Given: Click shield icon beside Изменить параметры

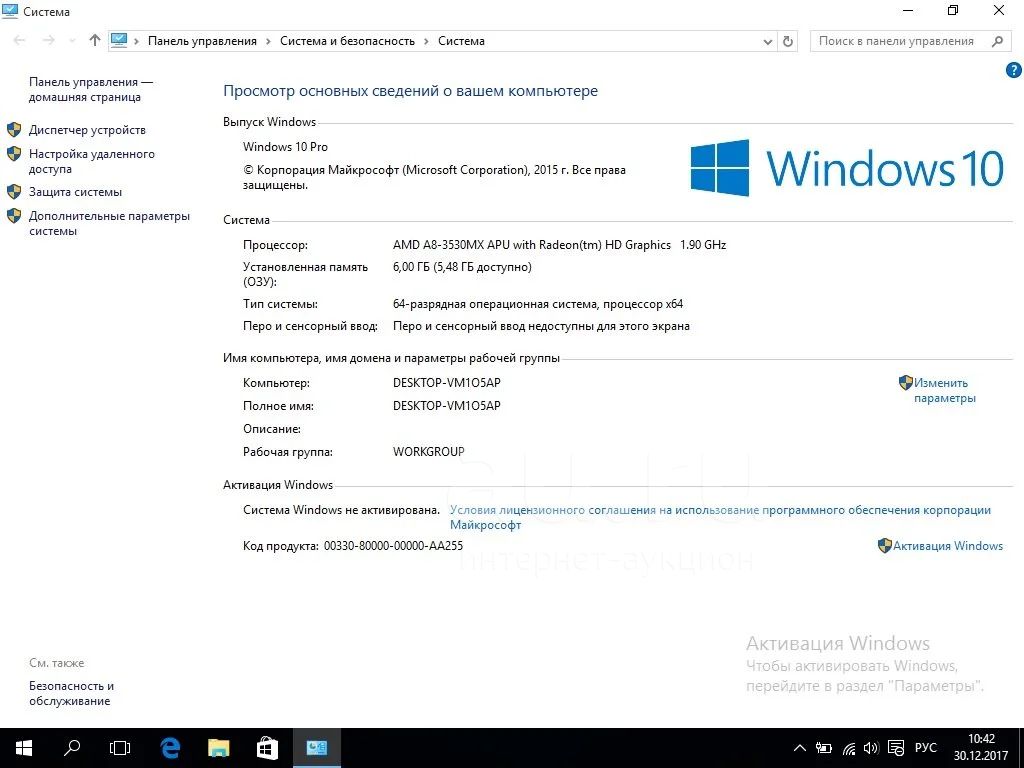Looking at the screenshot, I should coord(905,383).
